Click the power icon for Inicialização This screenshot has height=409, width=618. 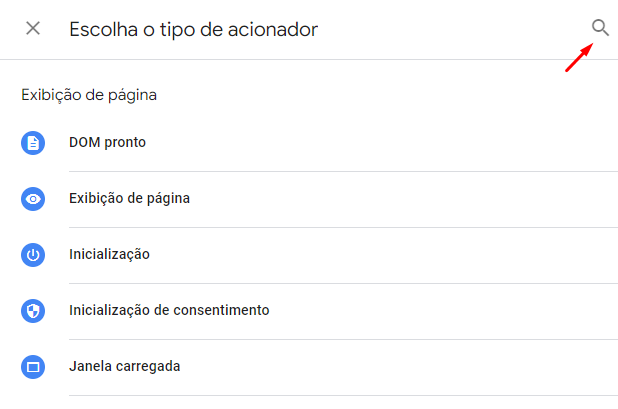(33, 255)
